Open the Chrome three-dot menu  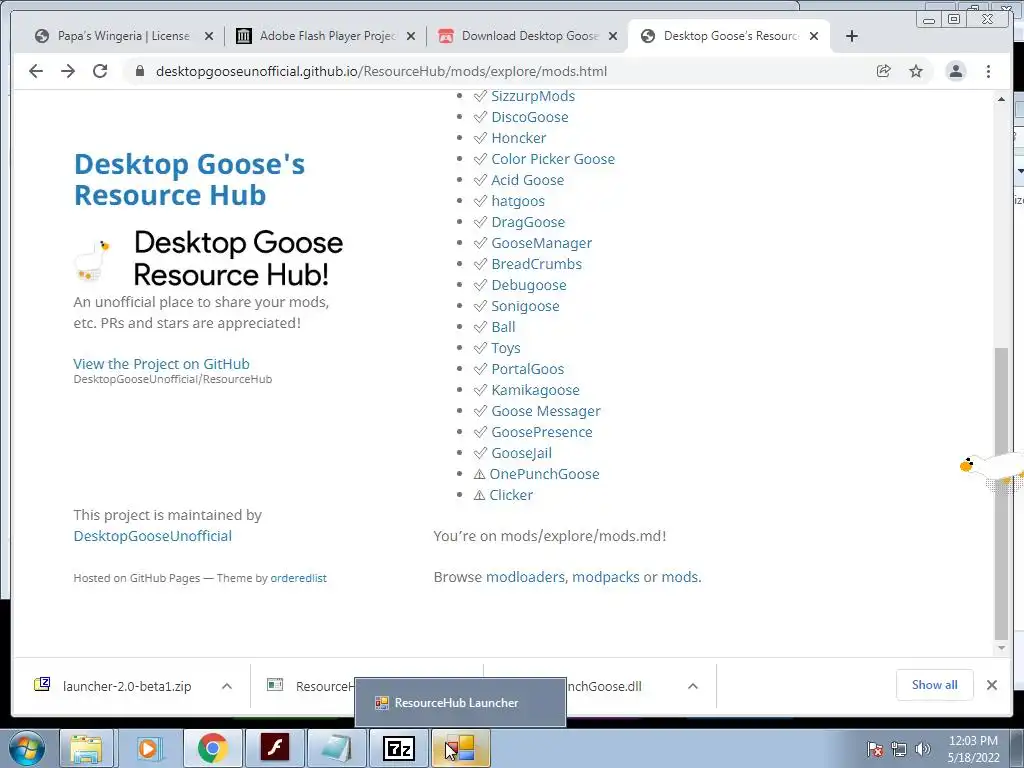coord(988,71)
